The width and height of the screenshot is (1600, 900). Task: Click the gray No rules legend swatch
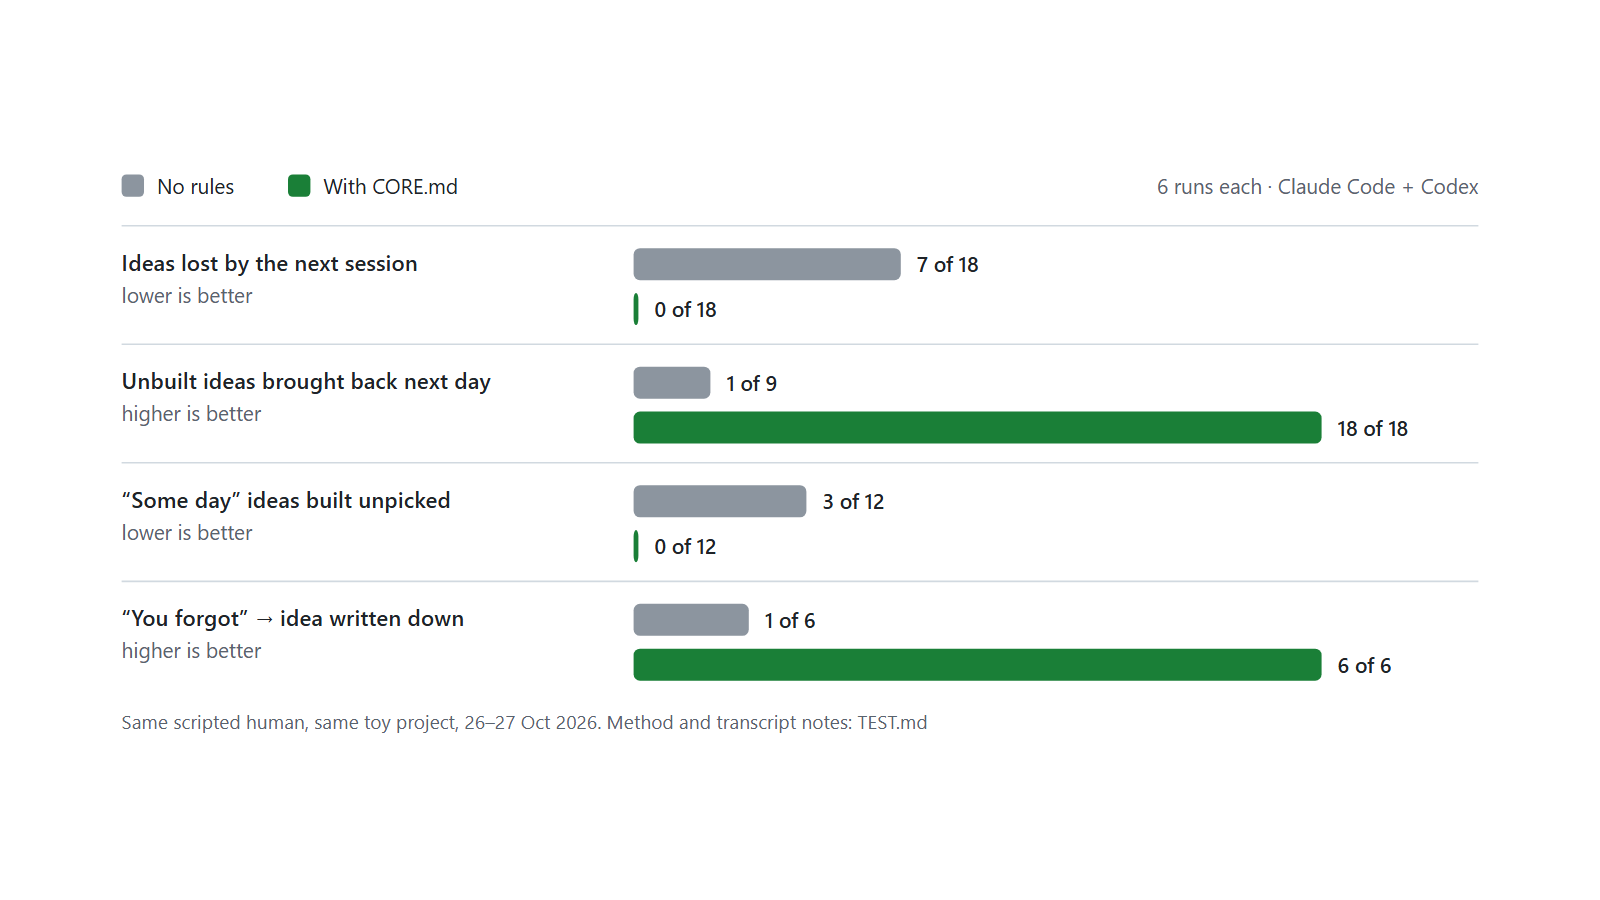133,186
